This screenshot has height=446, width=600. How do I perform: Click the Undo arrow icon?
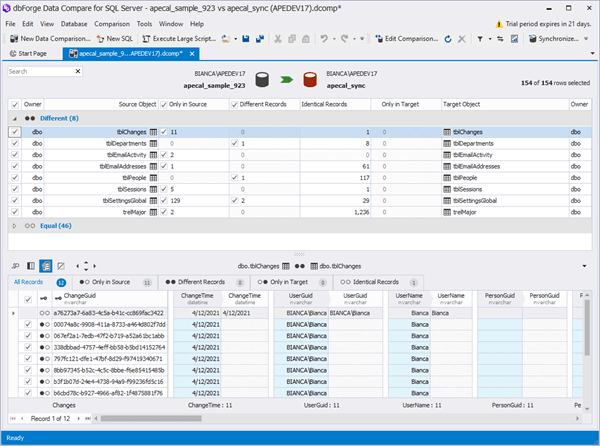tap(324, 39)
